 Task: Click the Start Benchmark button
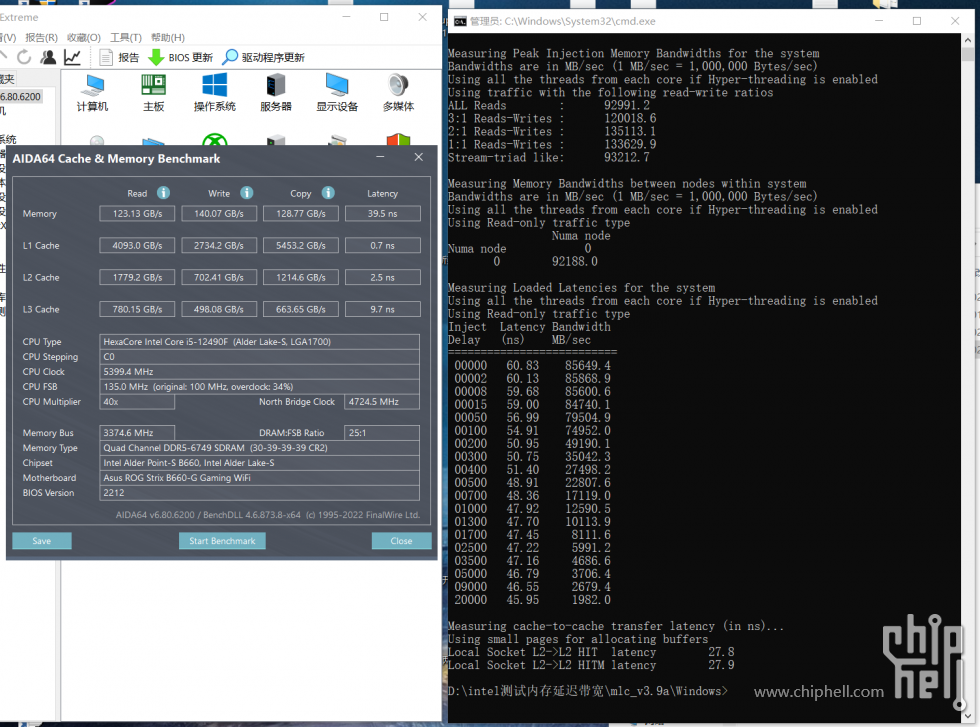pyautogui.click(x=222, y=541)
